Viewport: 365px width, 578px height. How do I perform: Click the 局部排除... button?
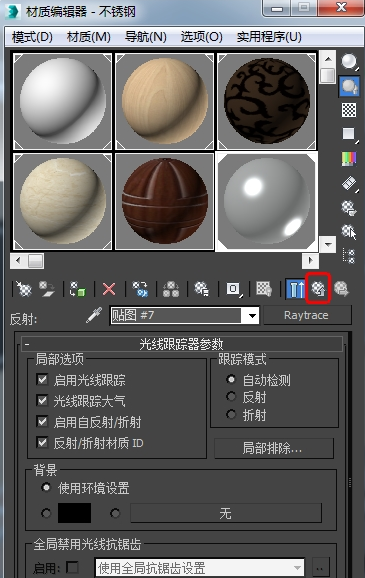coord(274,448)
